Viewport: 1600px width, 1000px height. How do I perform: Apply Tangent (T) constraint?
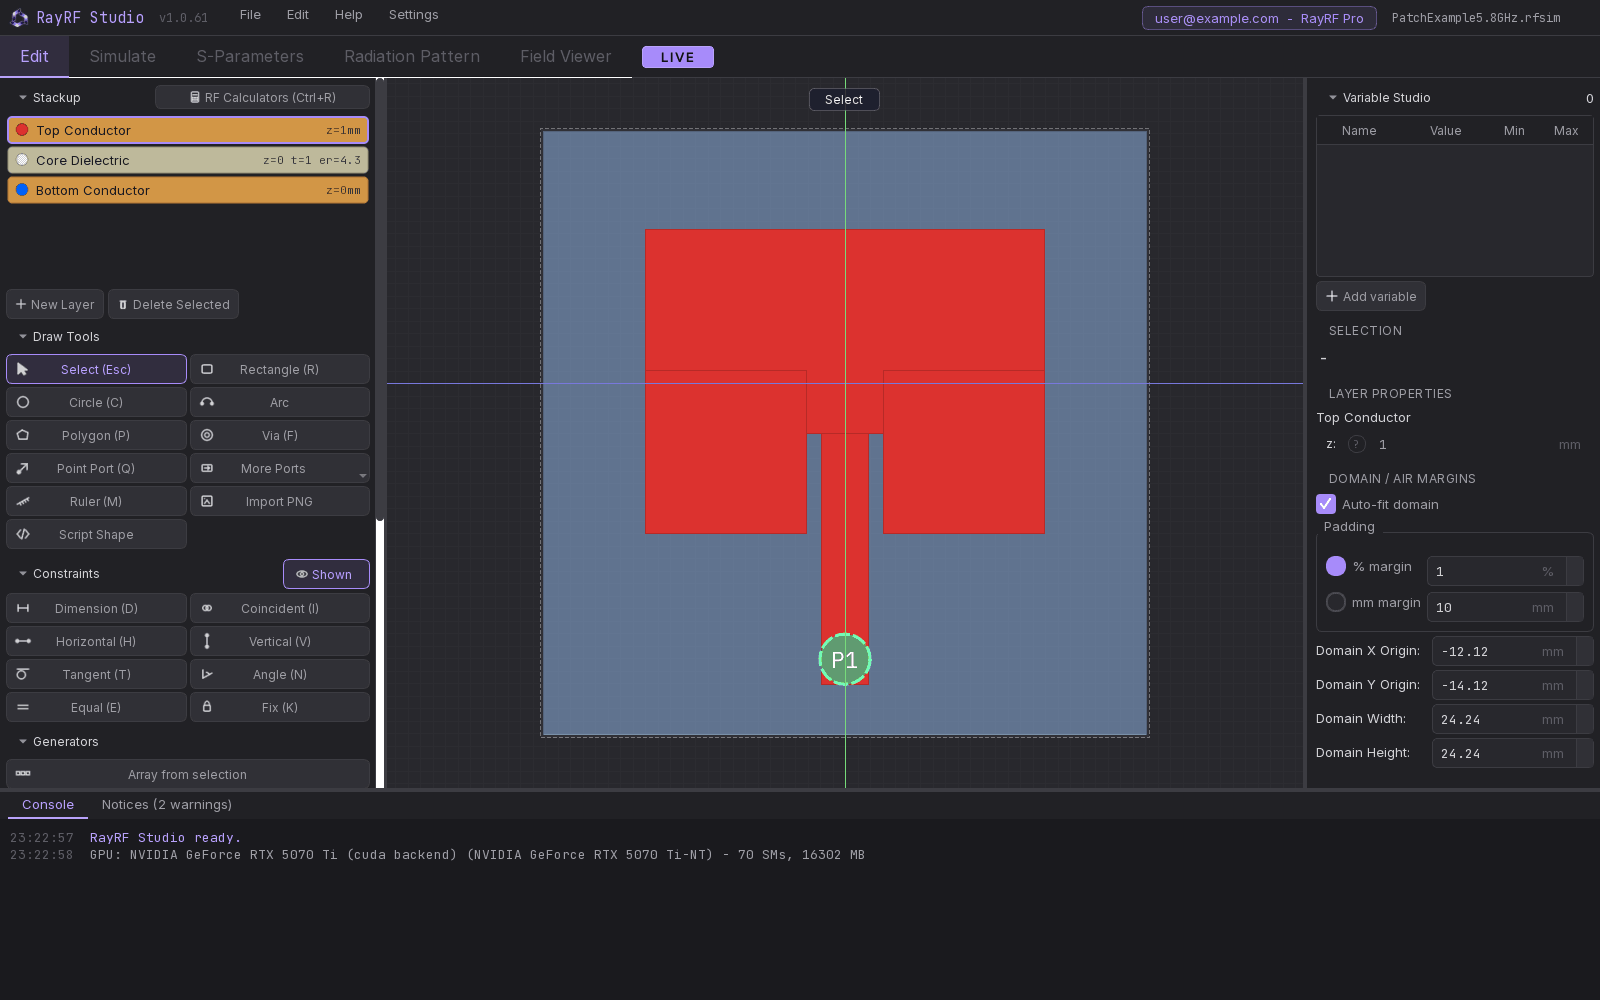pos(96,674)
